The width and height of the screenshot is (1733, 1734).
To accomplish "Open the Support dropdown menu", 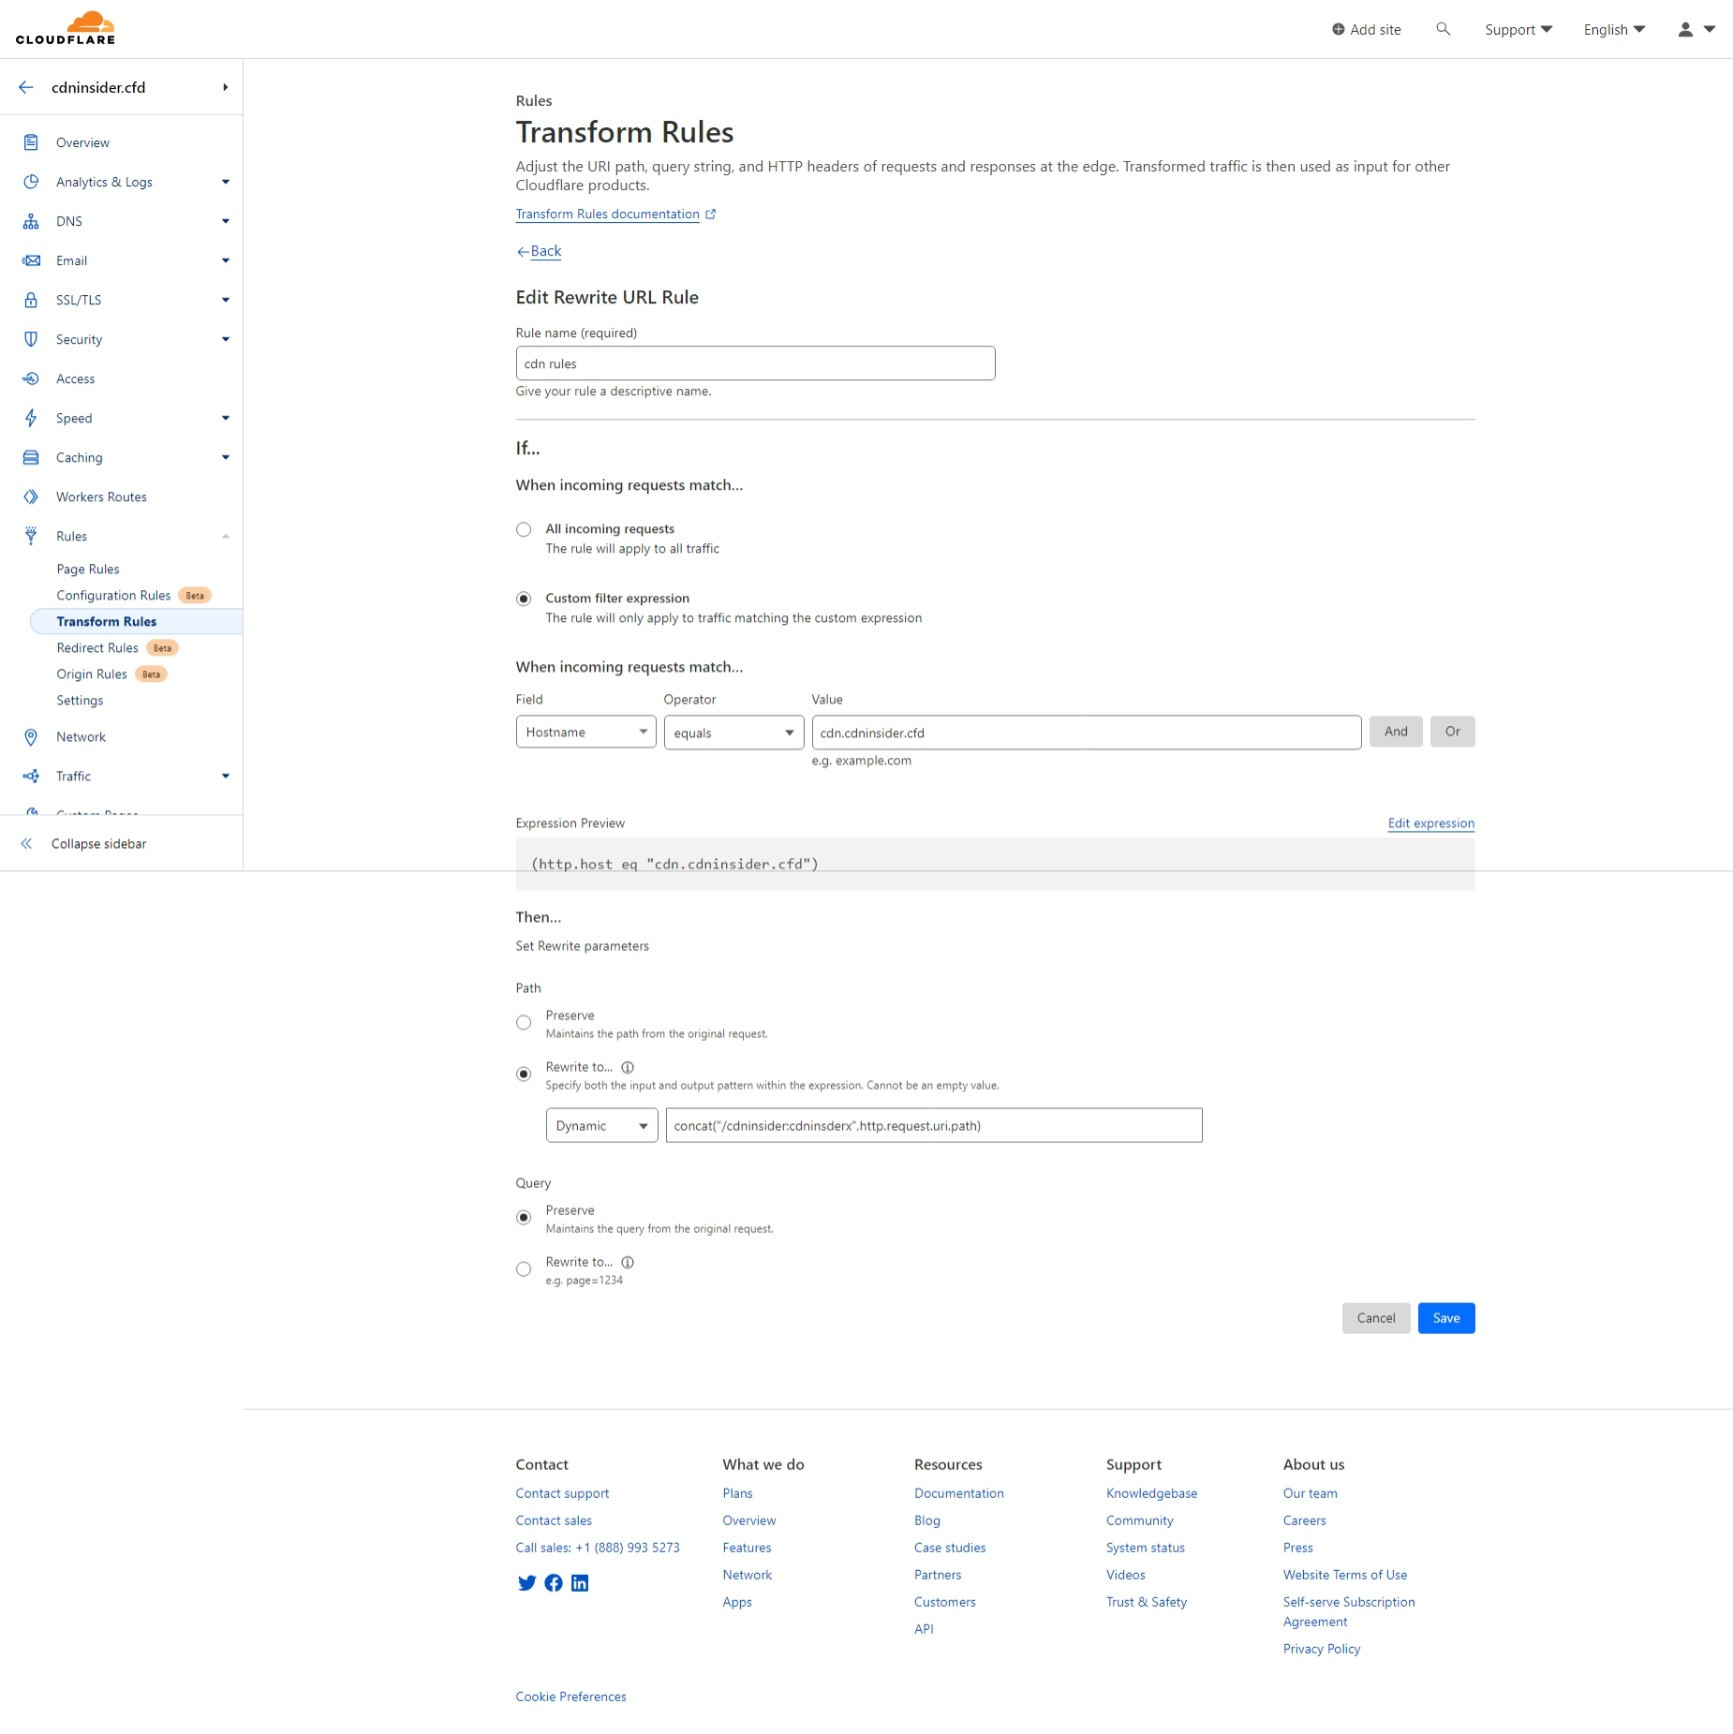I will [1518, 29].
